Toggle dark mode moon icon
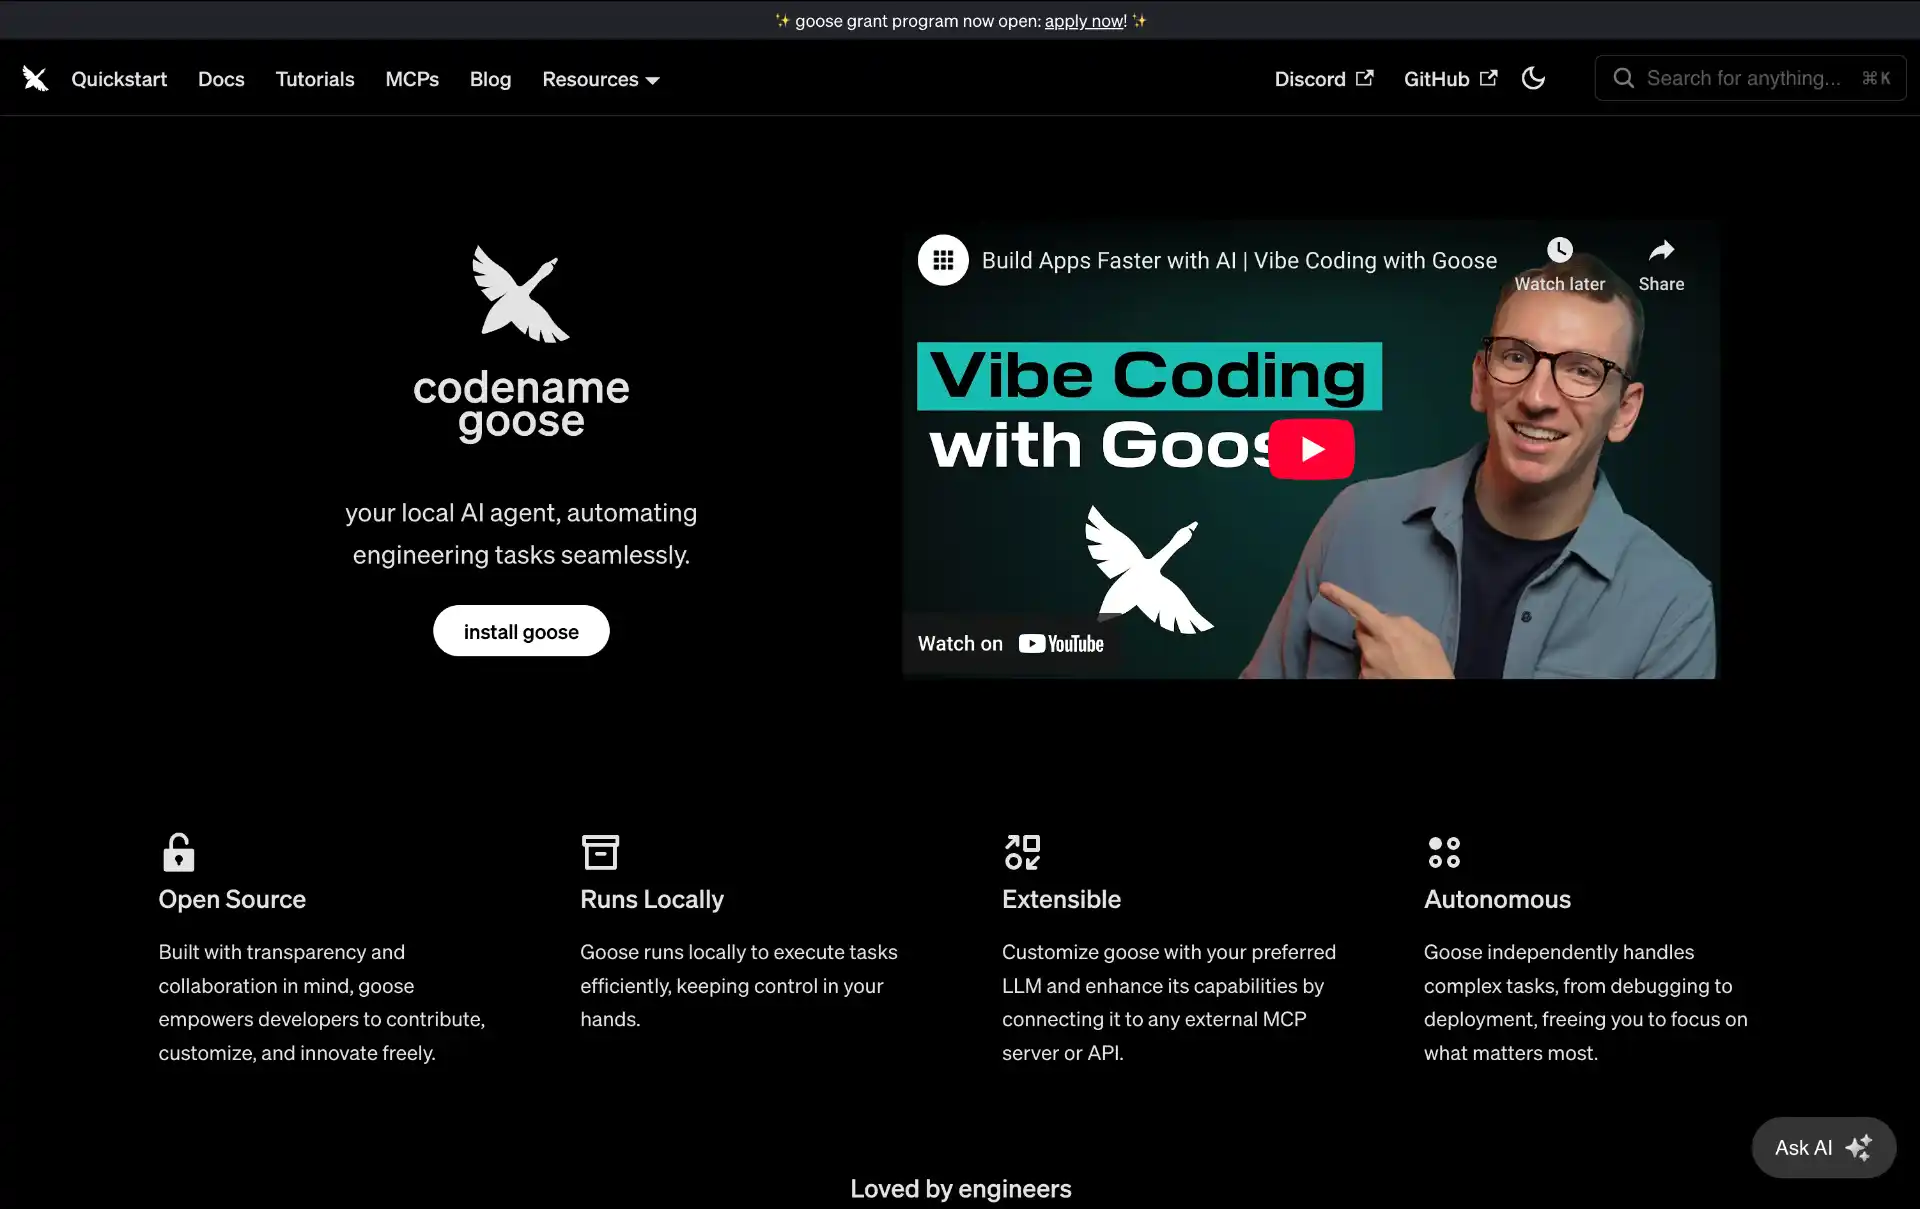The width and height of the screenshot is (1920, 1209). point(1533,78)
